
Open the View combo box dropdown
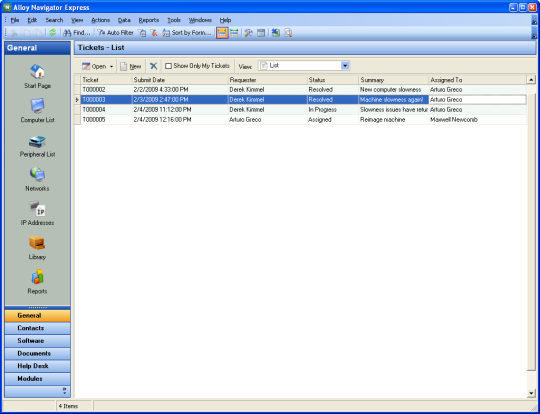pyautogui.click(x=345, y=65)
